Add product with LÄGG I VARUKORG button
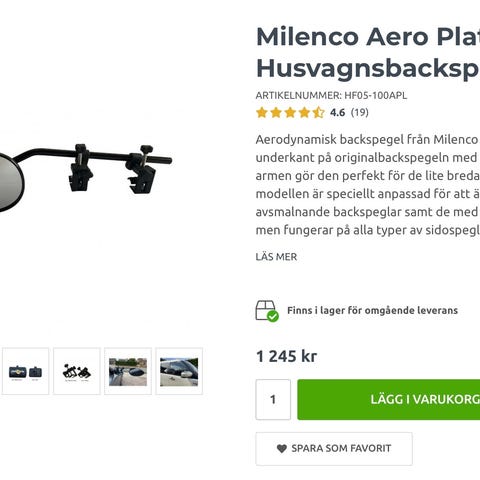 [389, 399]
